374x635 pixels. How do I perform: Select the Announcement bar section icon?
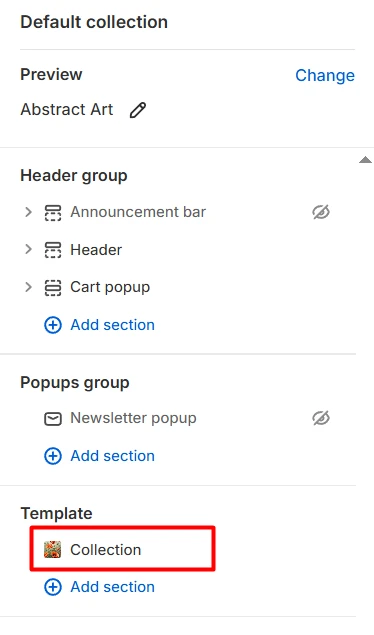(53, 212)
